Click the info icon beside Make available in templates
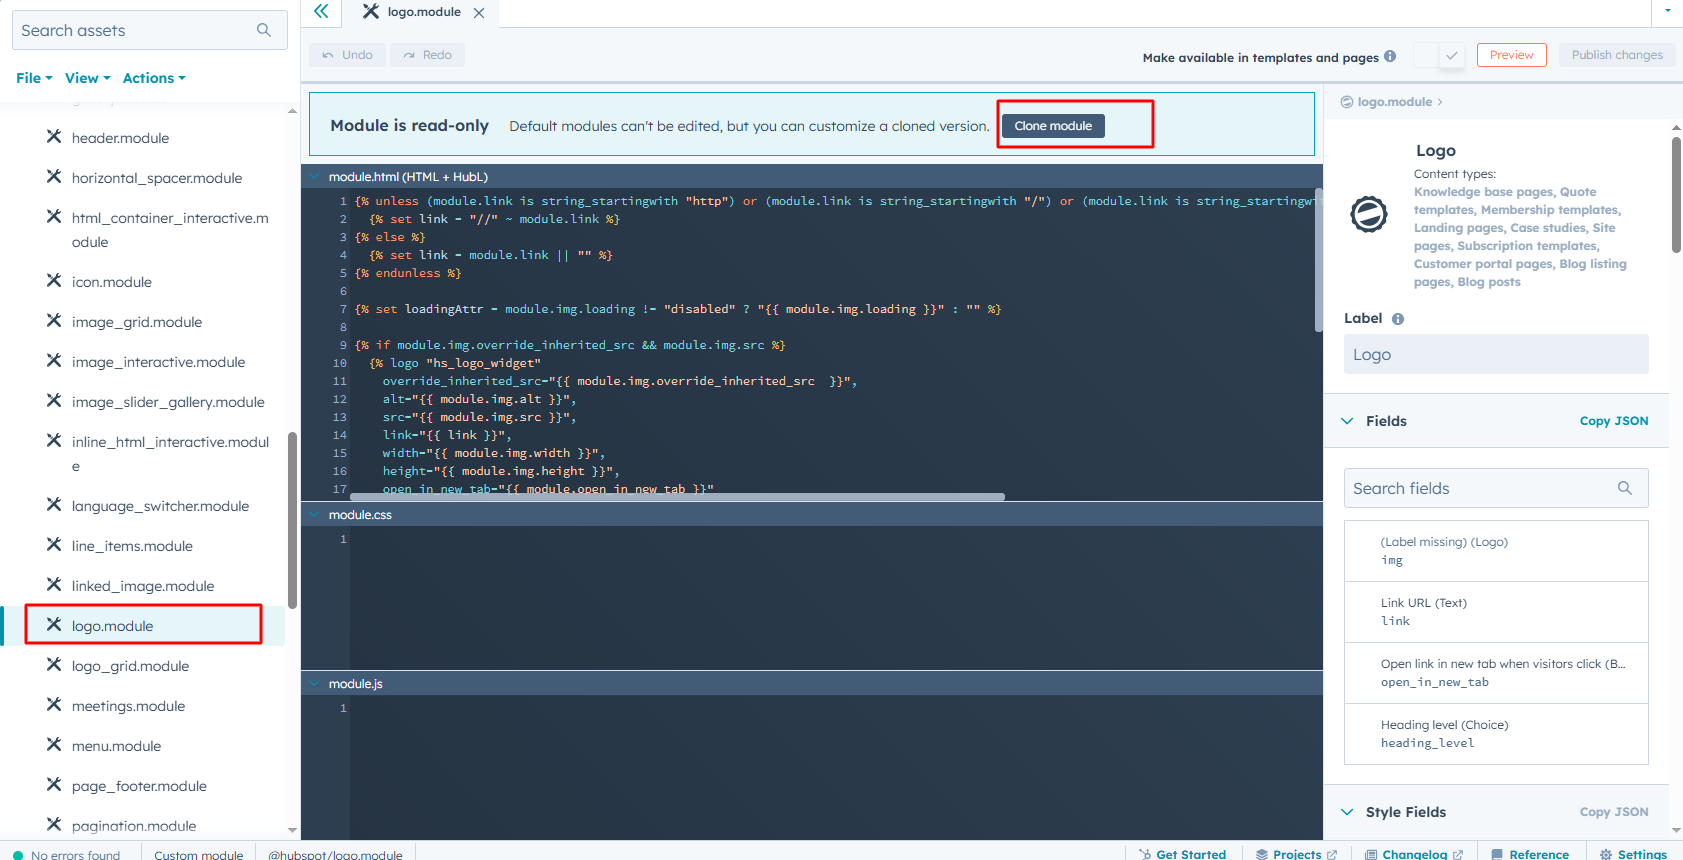 pos(1390,56)
